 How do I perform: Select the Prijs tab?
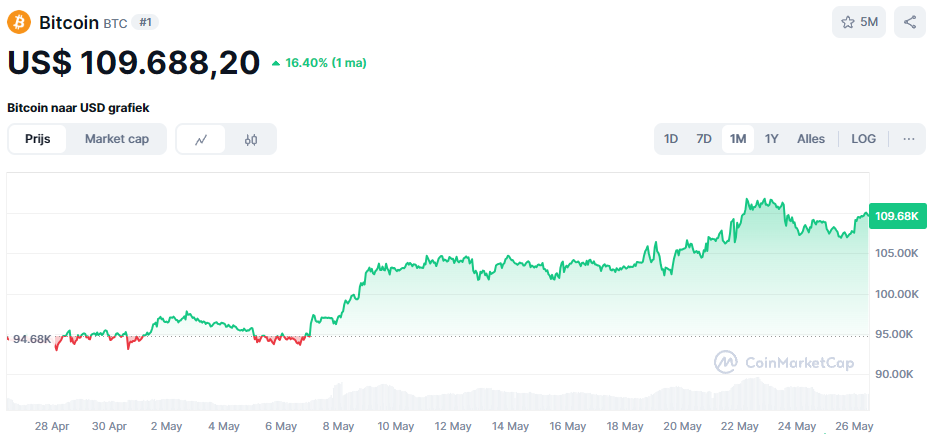(37, 139)
